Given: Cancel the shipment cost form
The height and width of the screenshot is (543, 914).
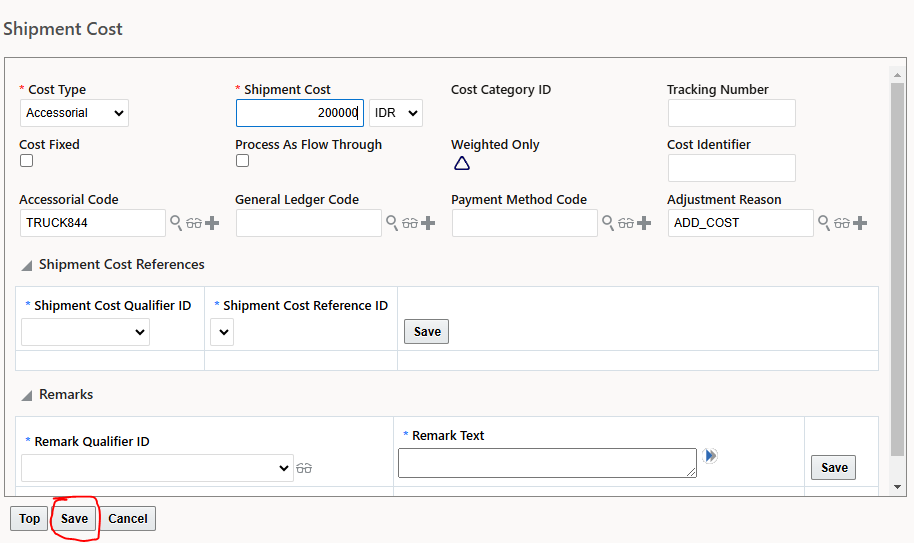Looking at the screenshot, I should pos(128,519).
